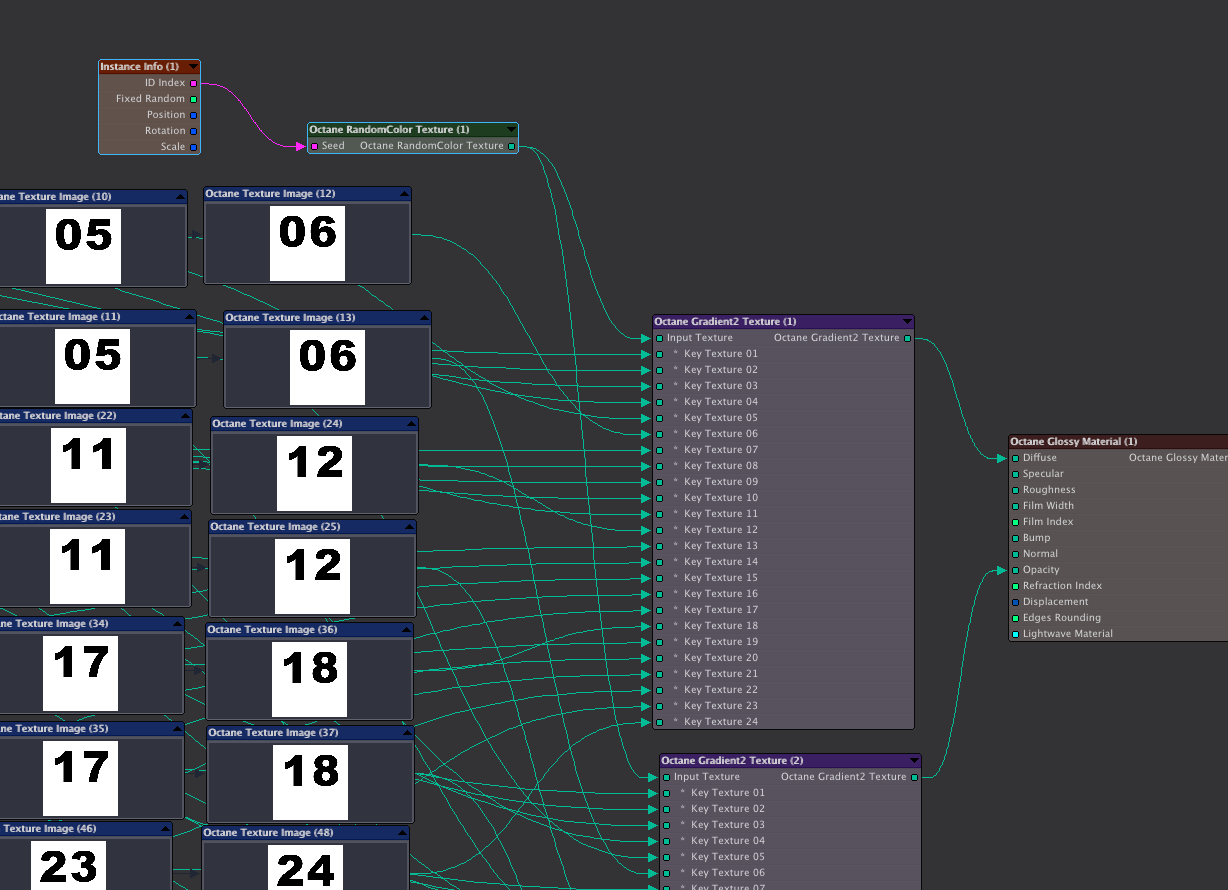Image resolution: width=1228 pixels, height=890 pixels.
Task: Select the 18 thumbnail in Texture Image (37)
Action: 310,782
